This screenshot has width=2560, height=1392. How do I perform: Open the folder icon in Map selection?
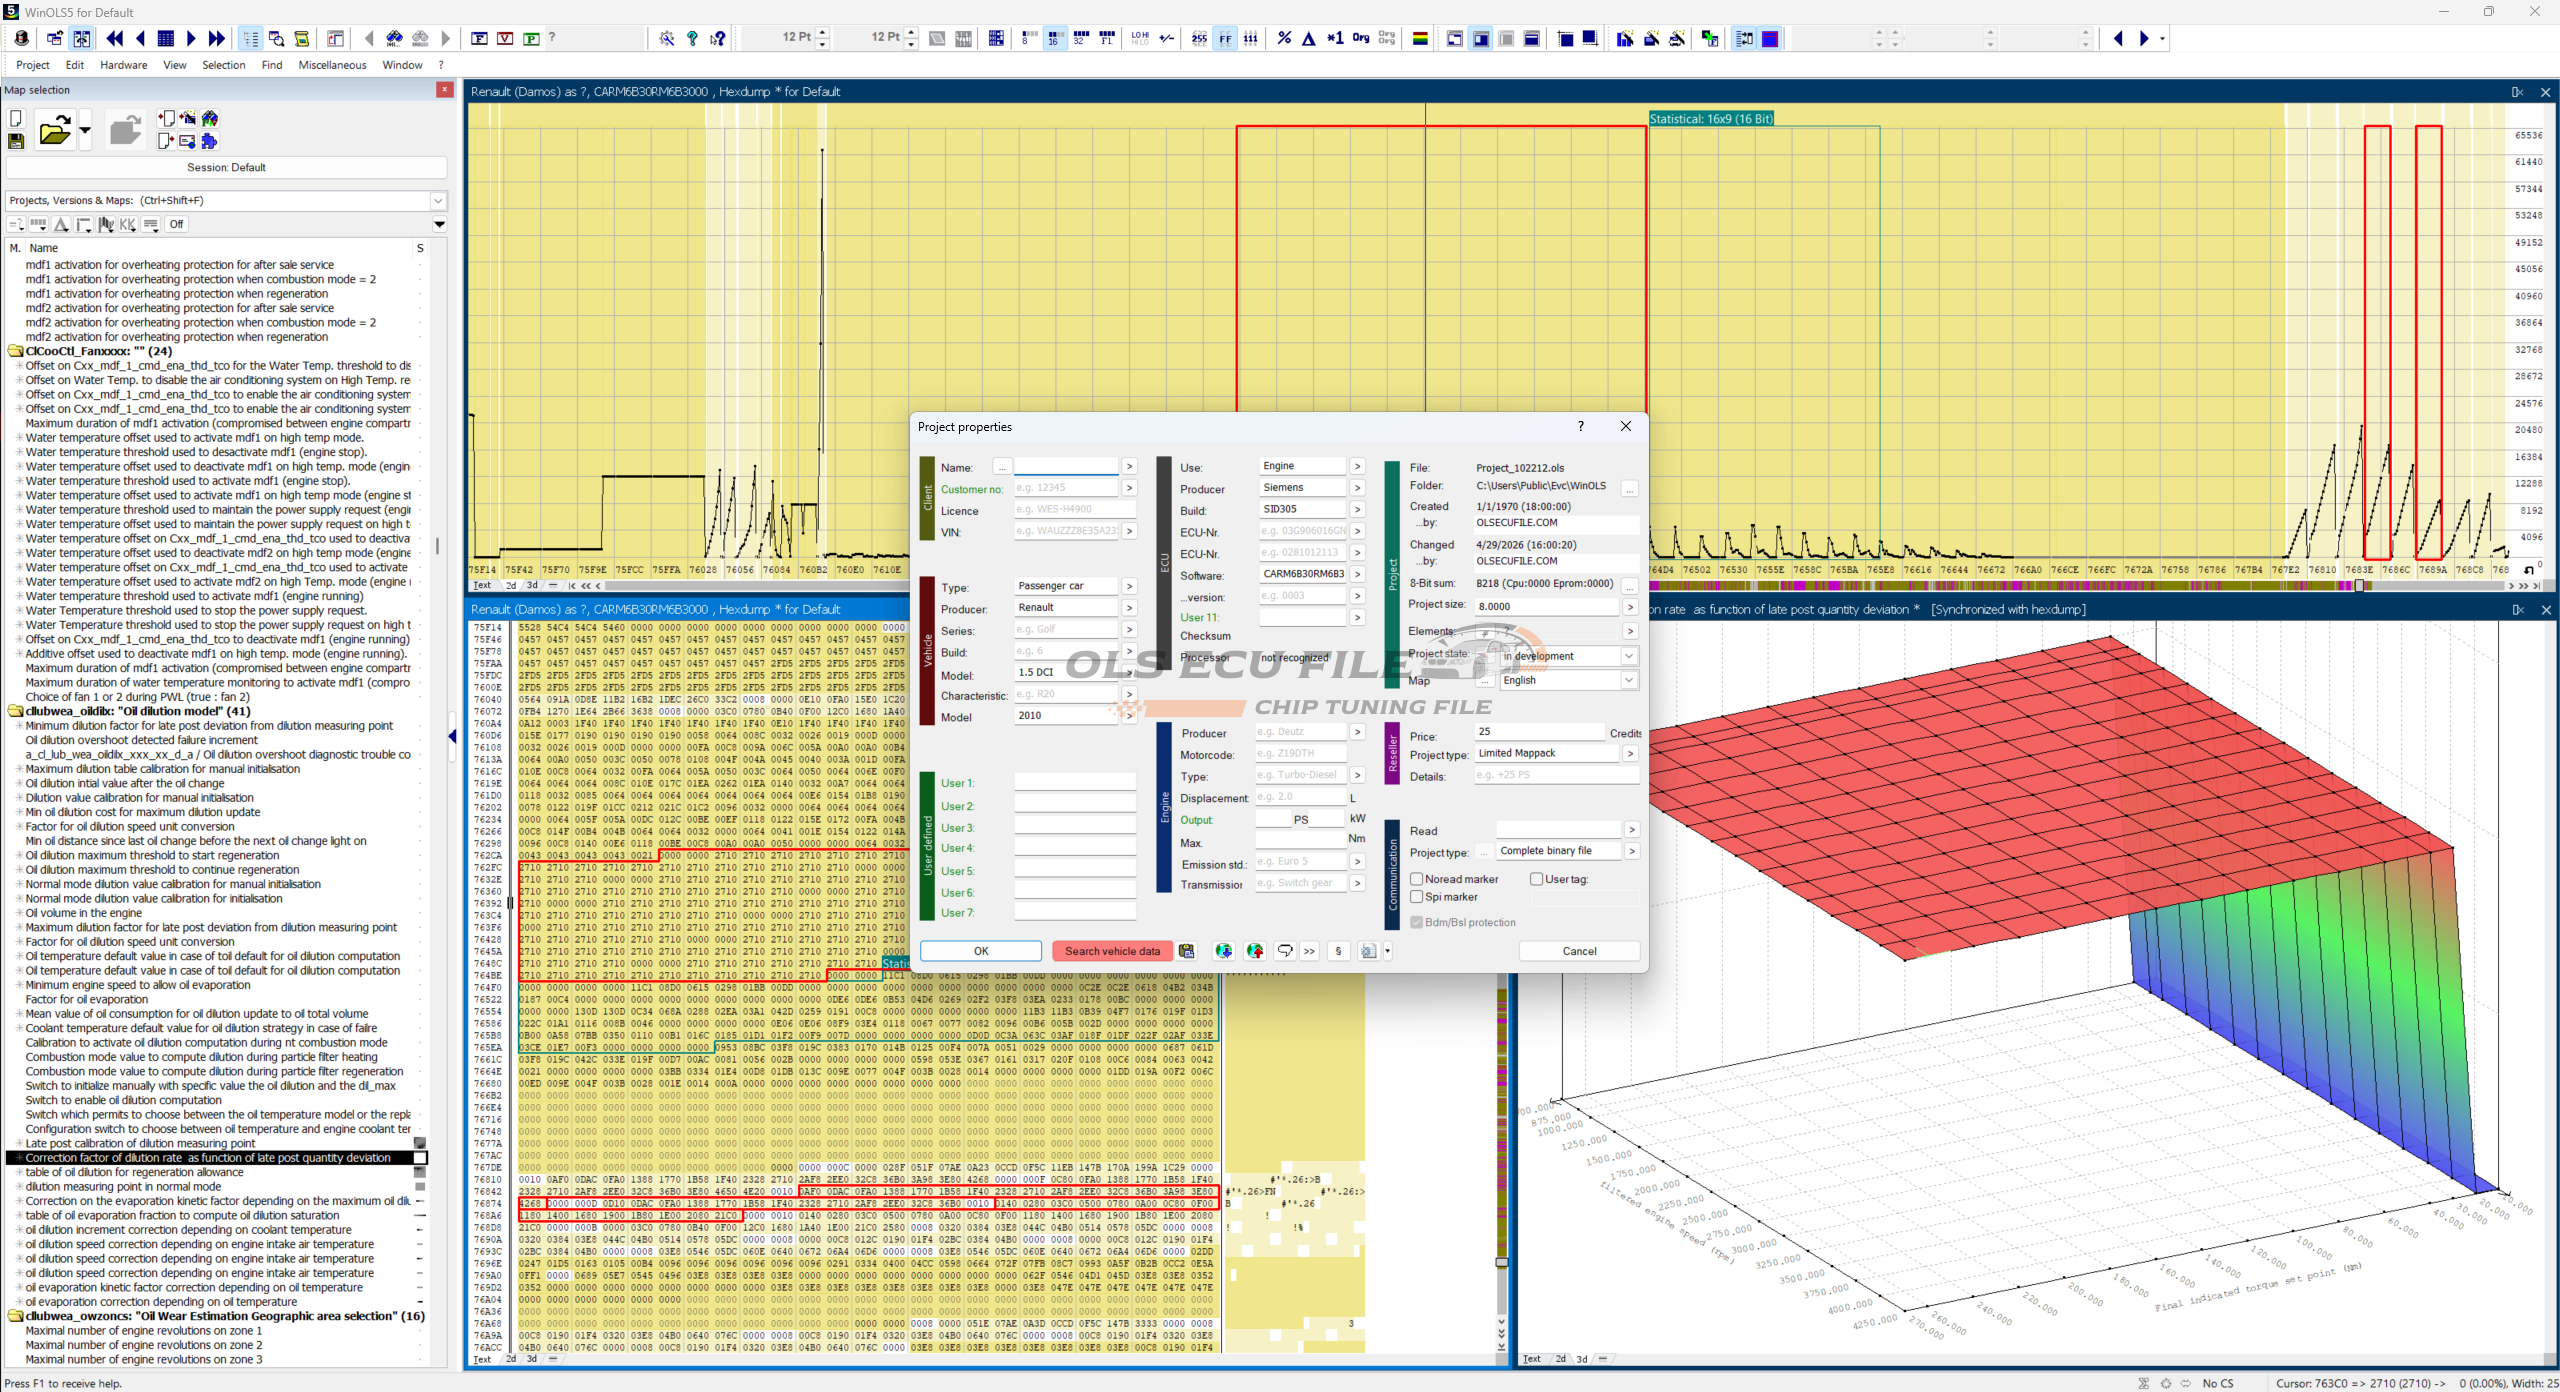(x=55, y=131)
